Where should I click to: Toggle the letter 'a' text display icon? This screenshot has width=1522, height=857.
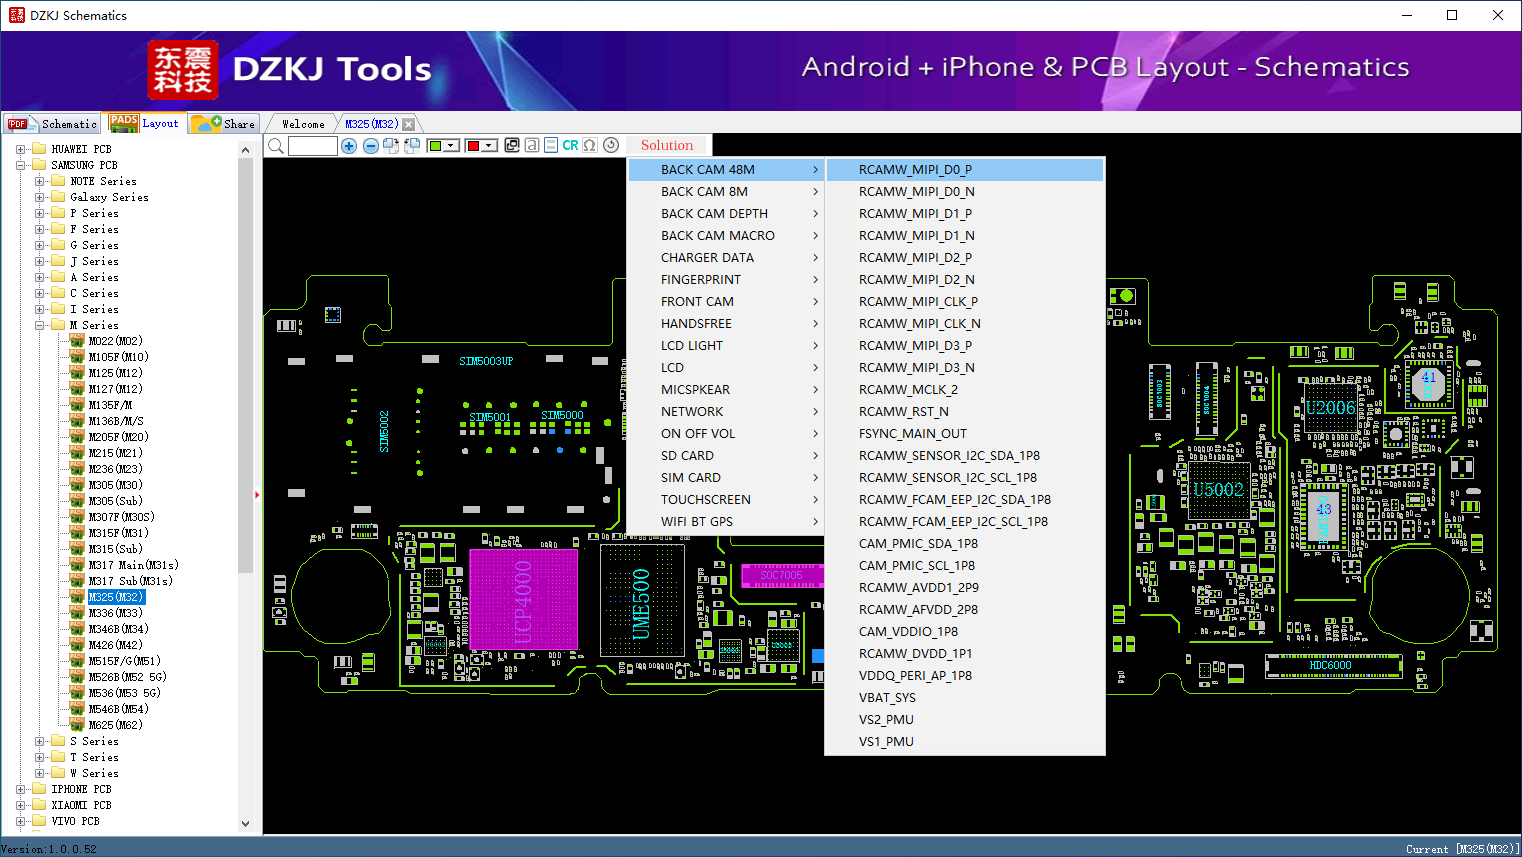point(532,146)
